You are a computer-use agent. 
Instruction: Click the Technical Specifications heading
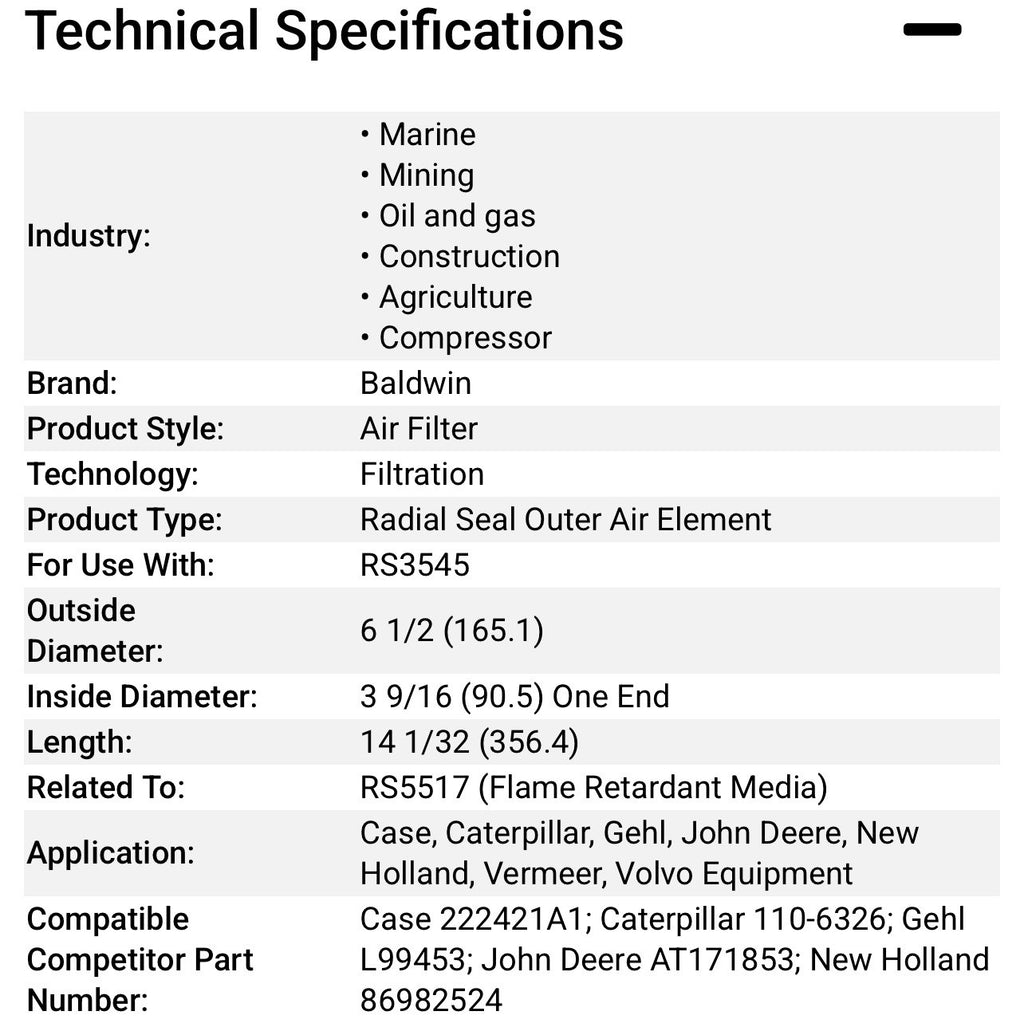tap(324, 31)
